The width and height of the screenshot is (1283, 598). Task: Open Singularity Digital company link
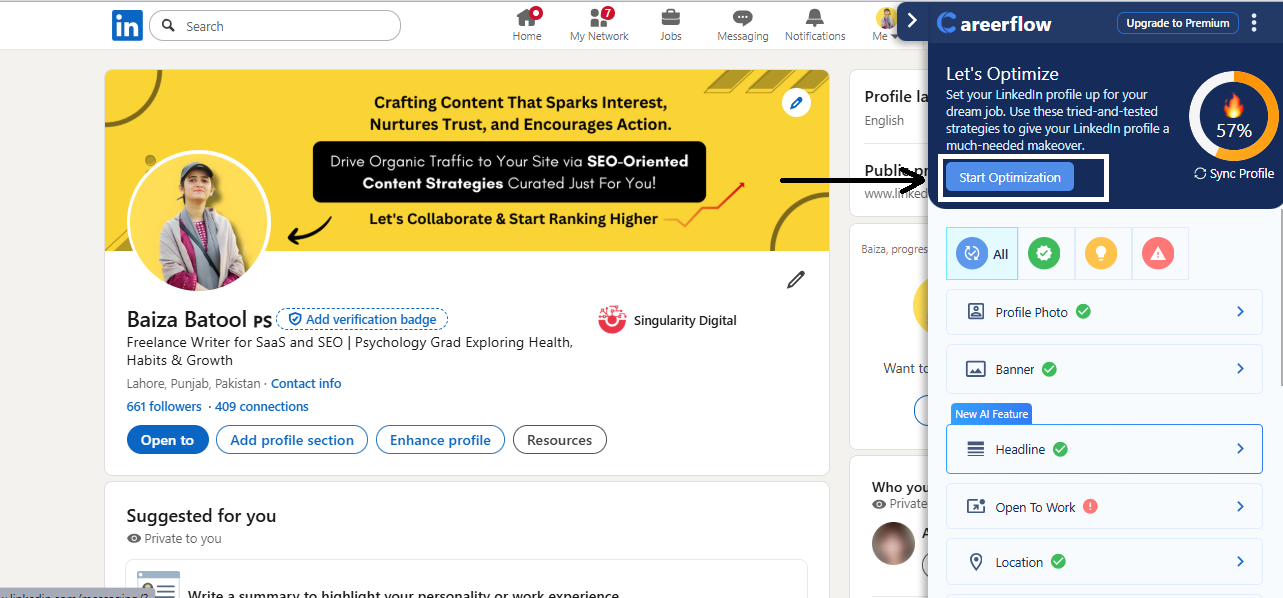coord(667,320)
